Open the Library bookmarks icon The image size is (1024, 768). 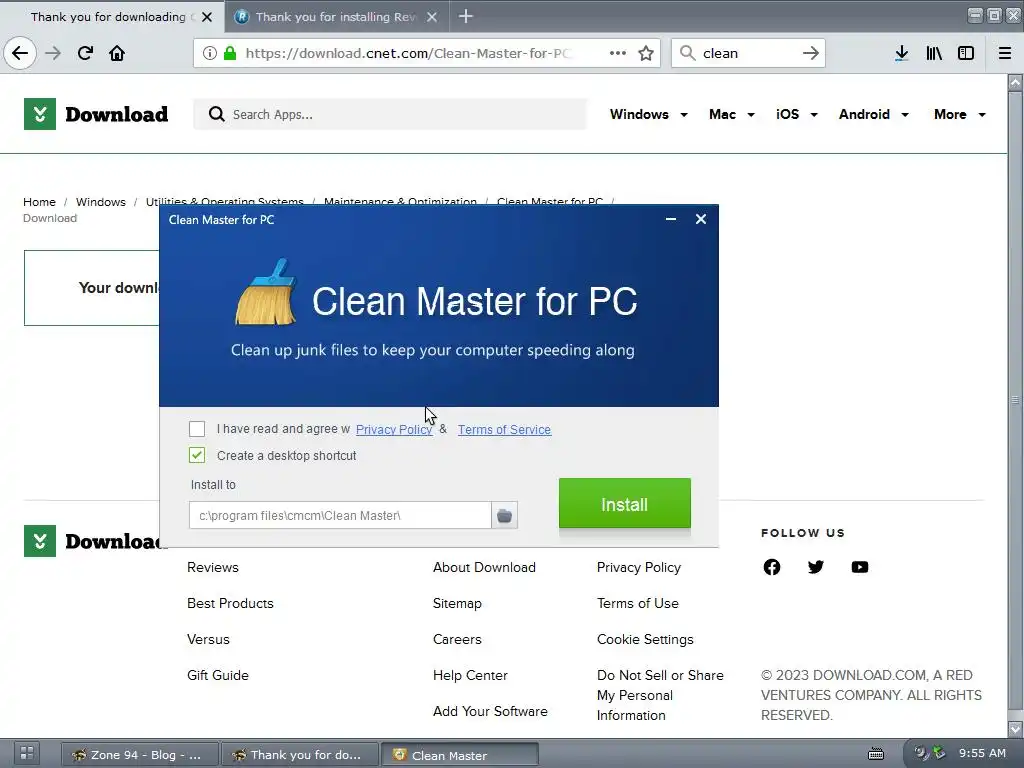(x=934, y=53)
